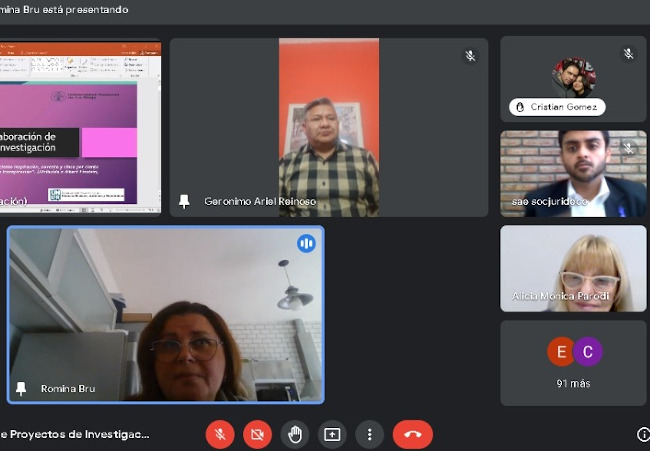Open the "91 más" participants tile
This screenshot has height=451, width=650.
click(x=573, y=362)
